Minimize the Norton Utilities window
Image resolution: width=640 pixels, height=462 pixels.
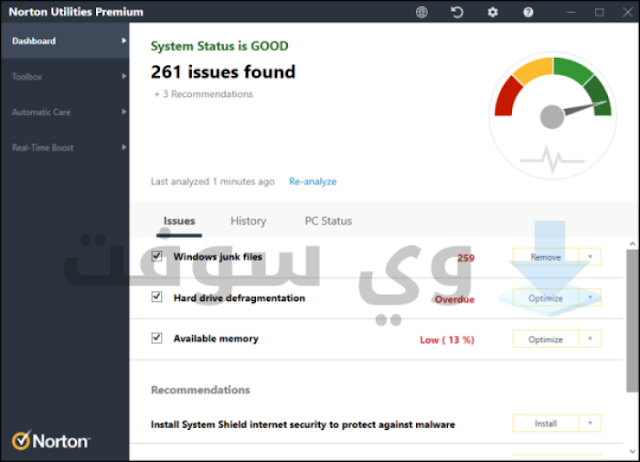coord(571,12)
